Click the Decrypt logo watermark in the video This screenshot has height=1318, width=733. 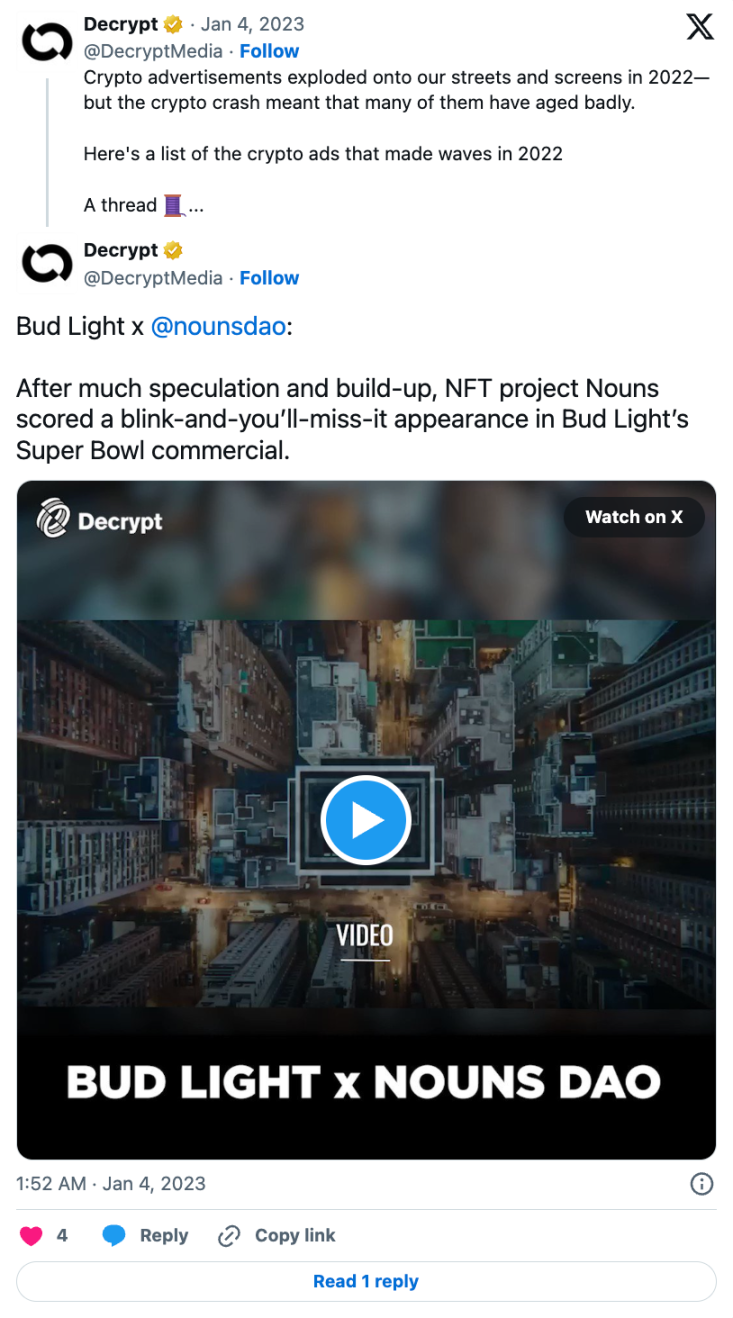(x=99, y=520)
